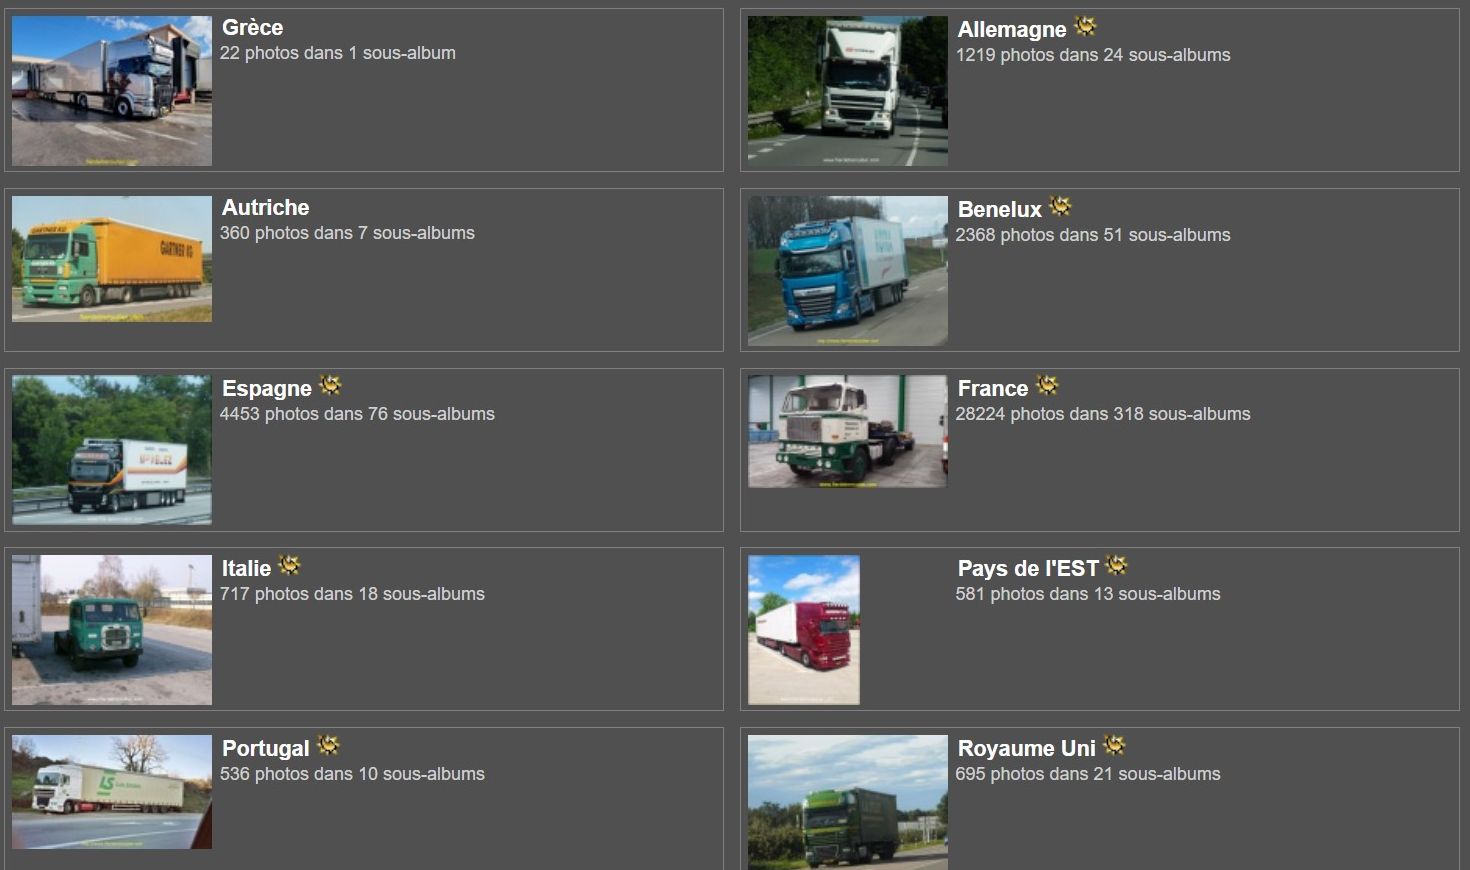Open the Grèce album link

click(x=252, y=28)
